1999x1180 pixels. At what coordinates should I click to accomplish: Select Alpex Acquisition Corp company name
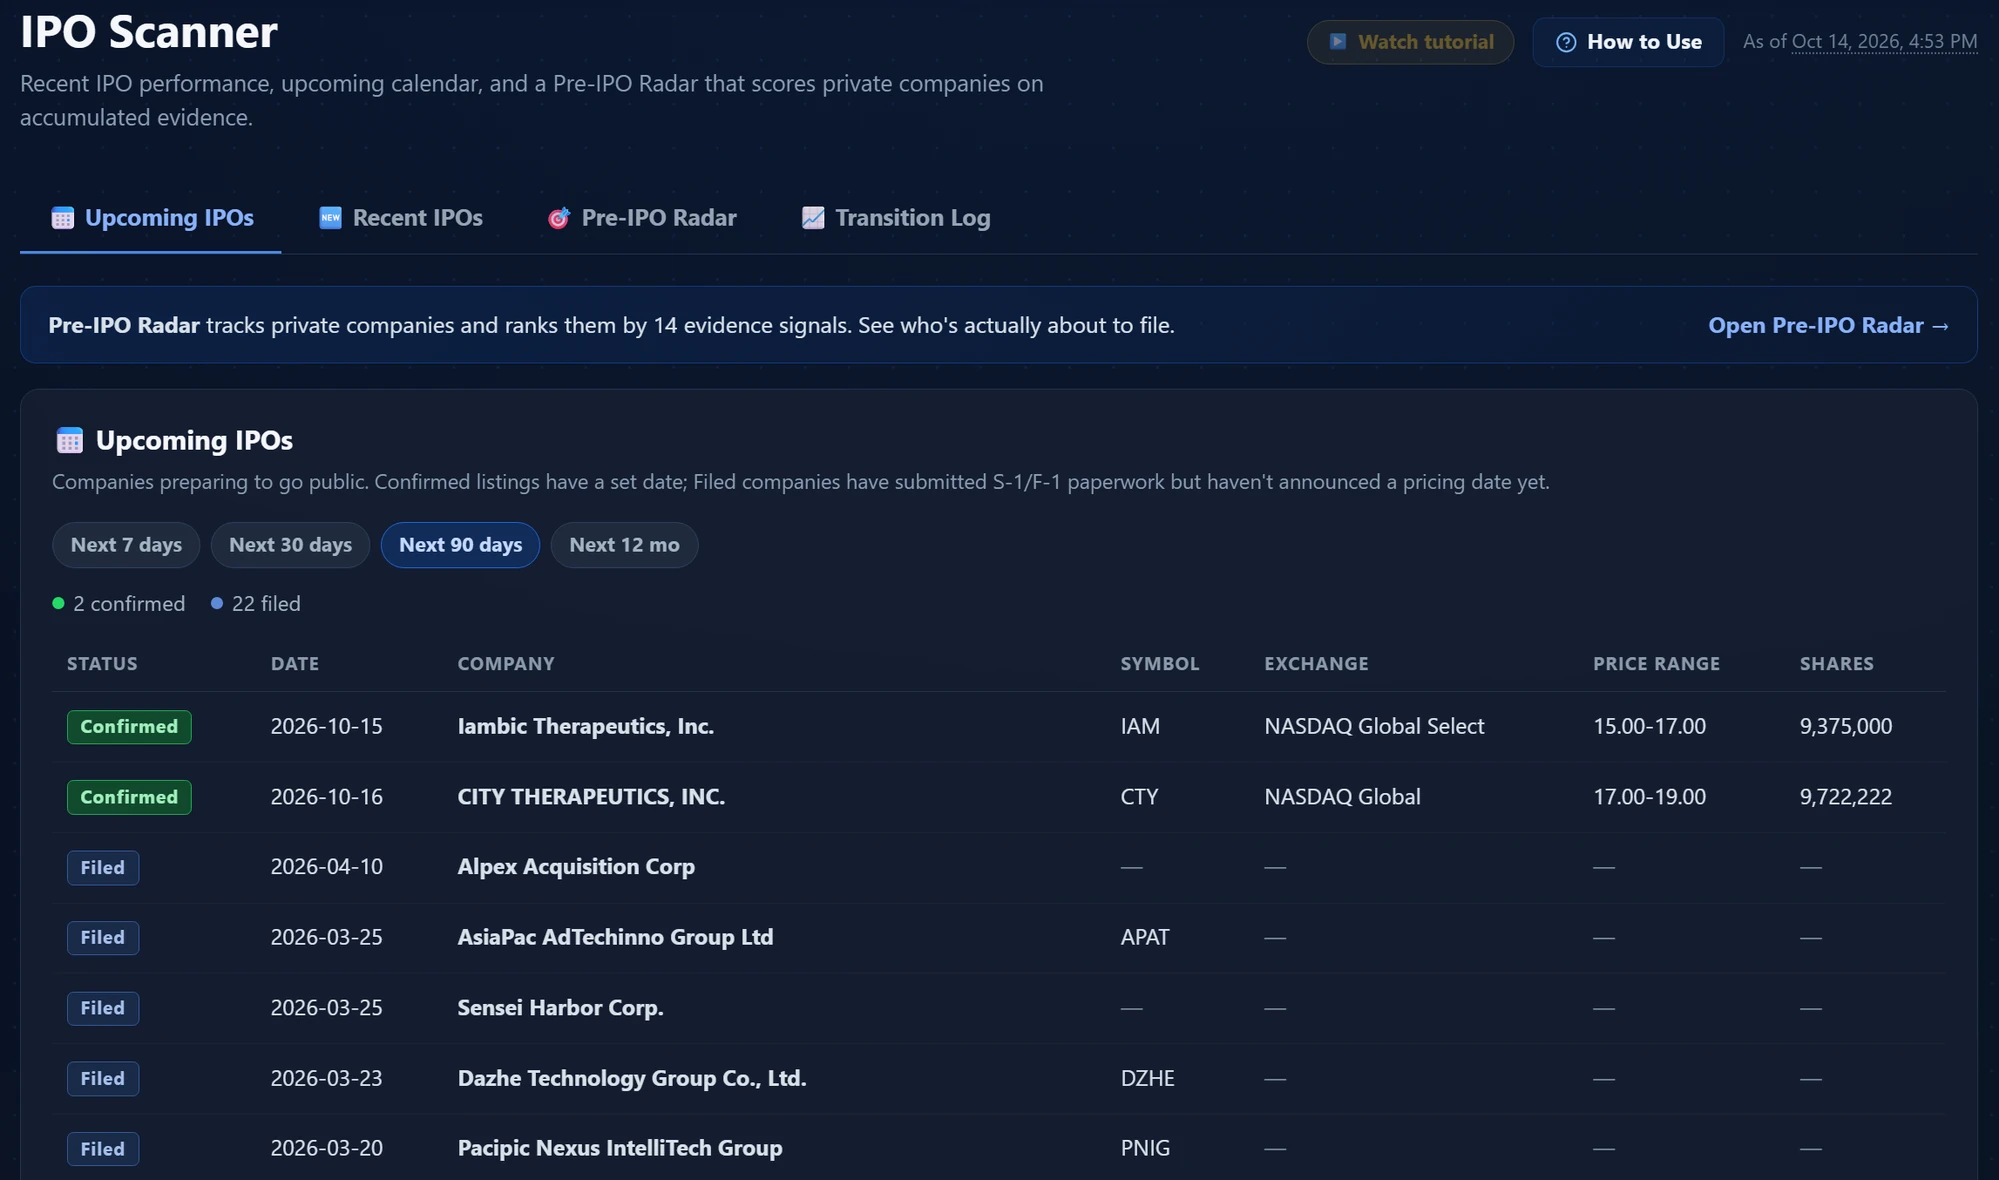576,867
